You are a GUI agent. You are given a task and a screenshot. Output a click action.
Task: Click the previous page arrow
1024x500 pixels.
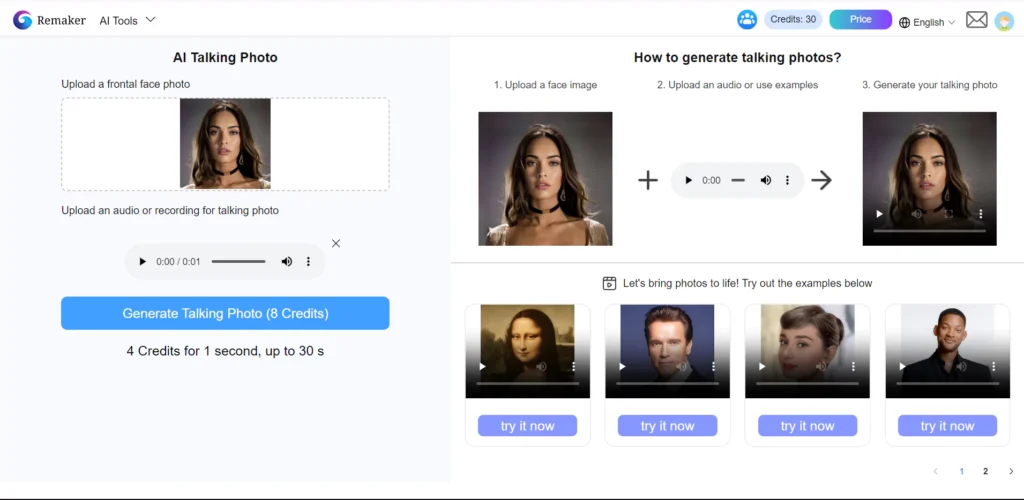(935, 471)
